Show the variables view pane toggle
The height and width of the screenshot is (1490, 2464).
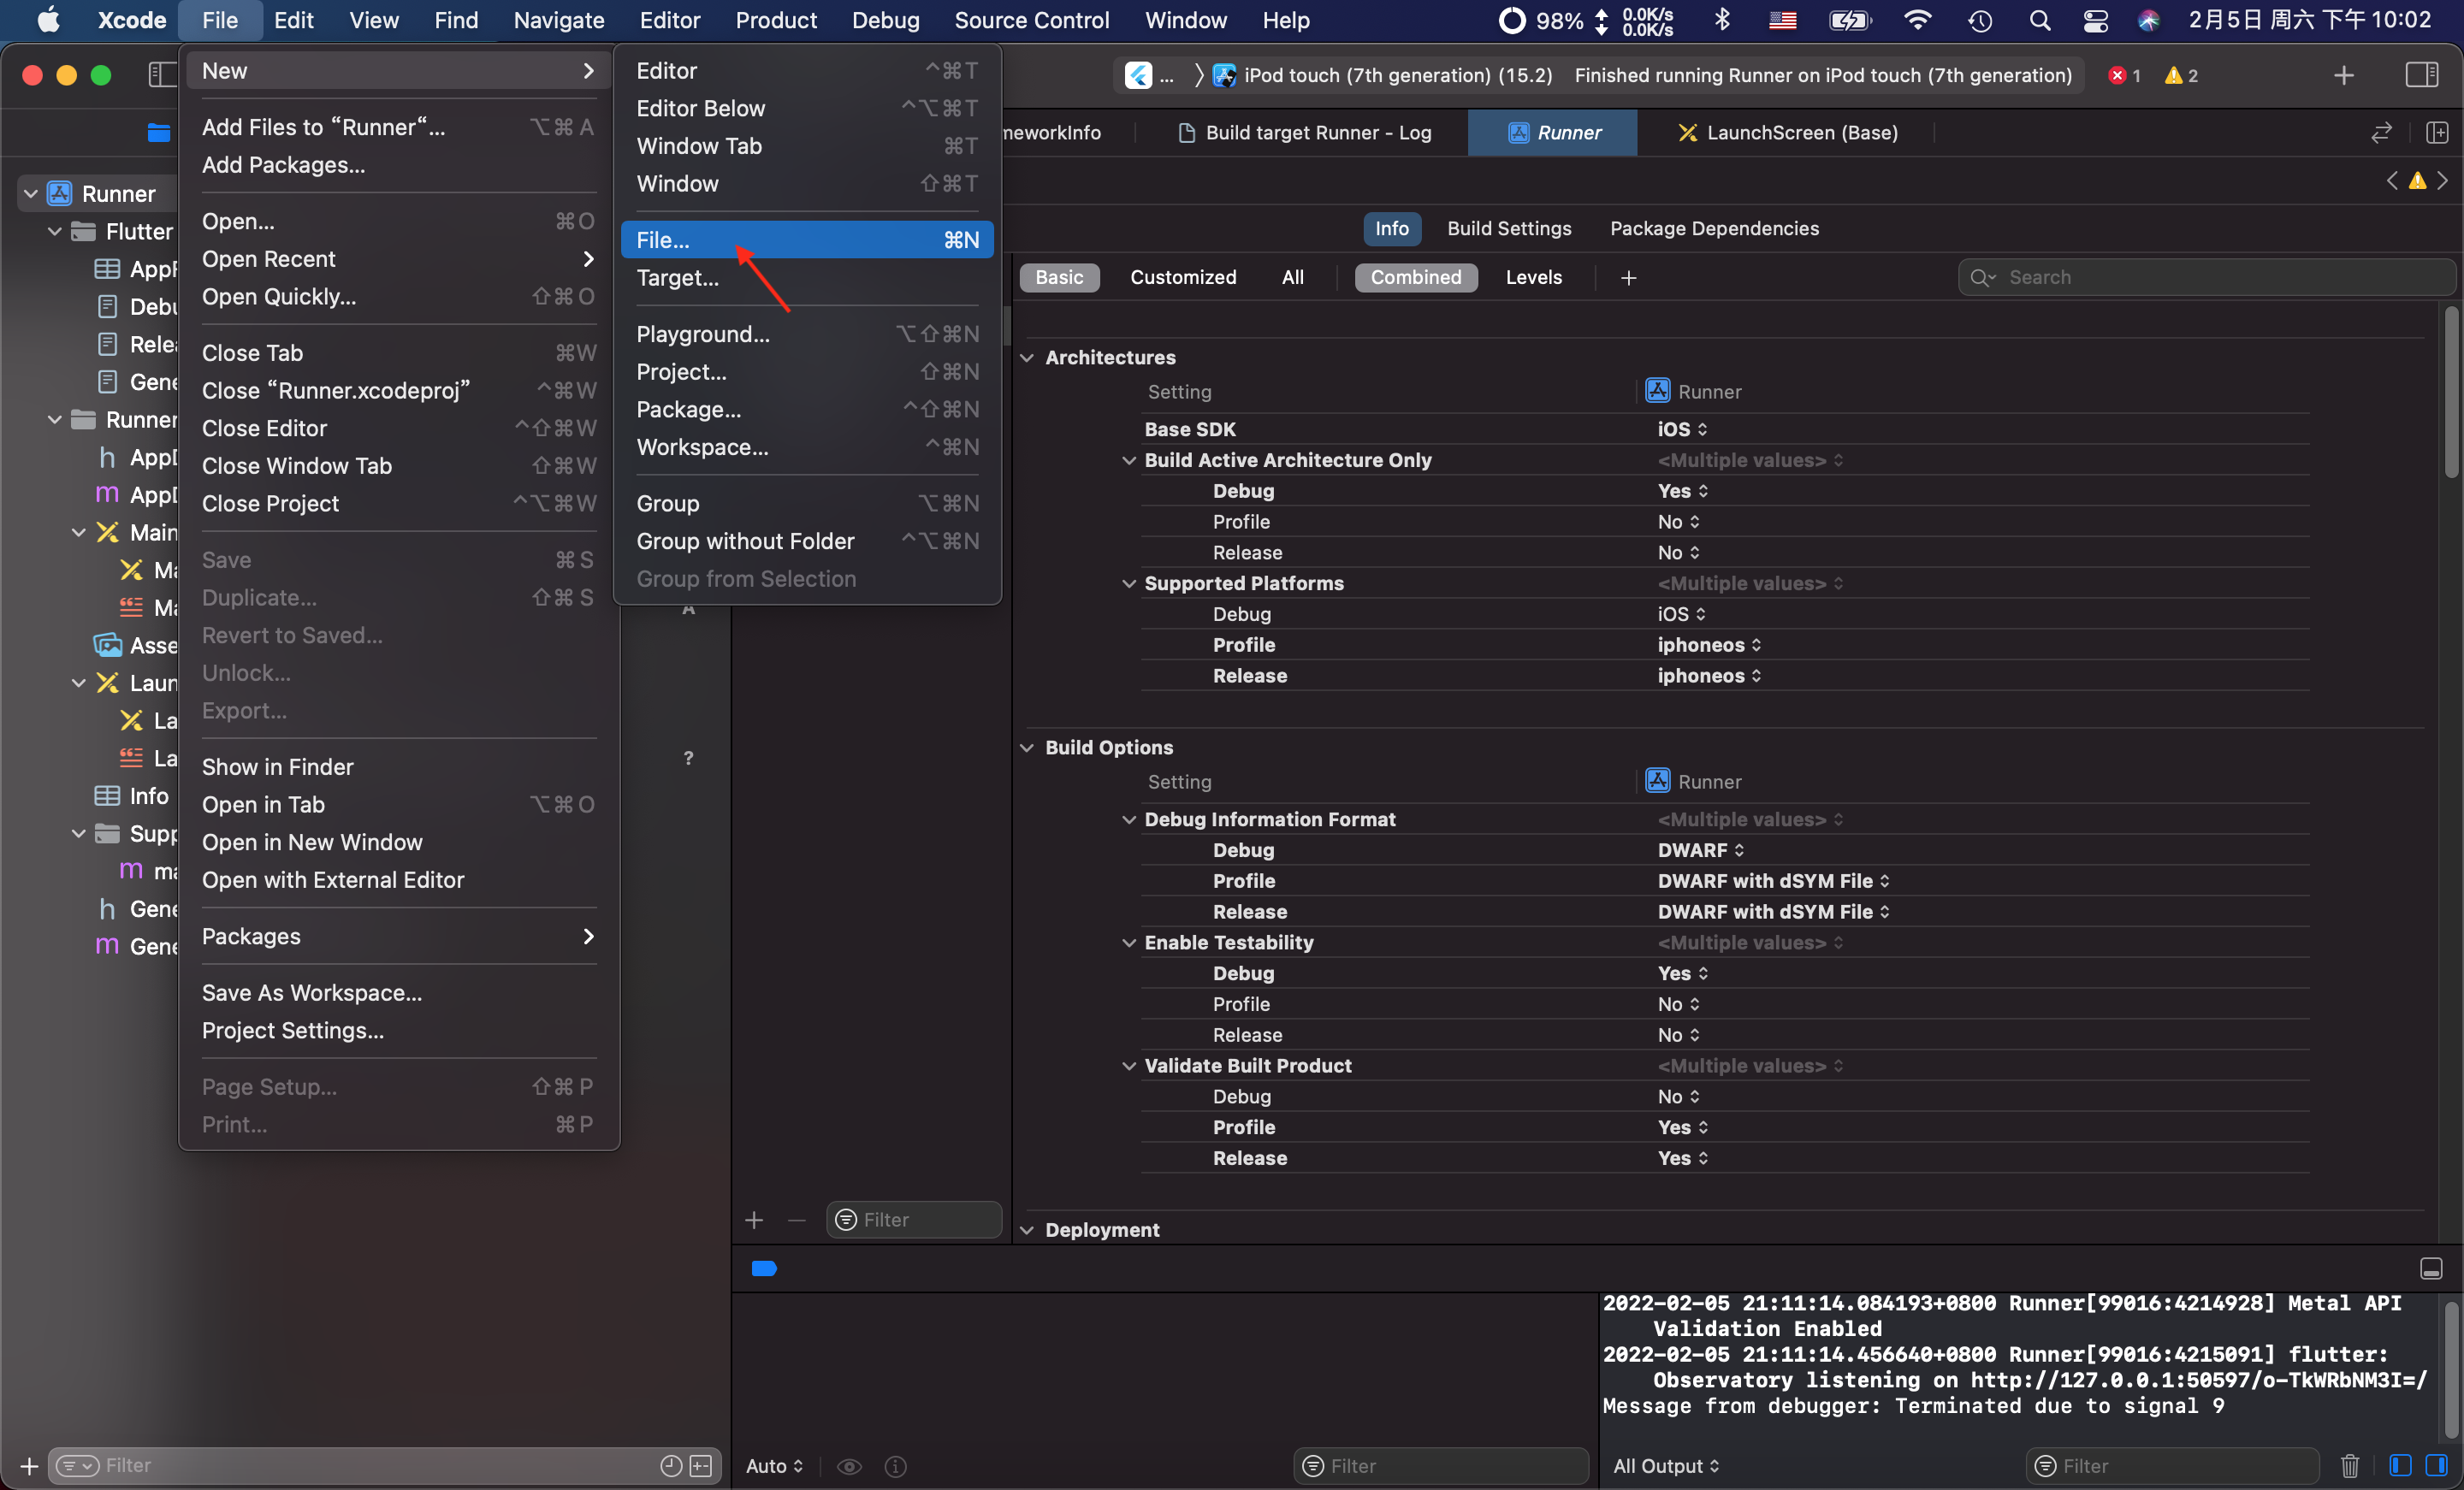(x=2400, y=1465)
